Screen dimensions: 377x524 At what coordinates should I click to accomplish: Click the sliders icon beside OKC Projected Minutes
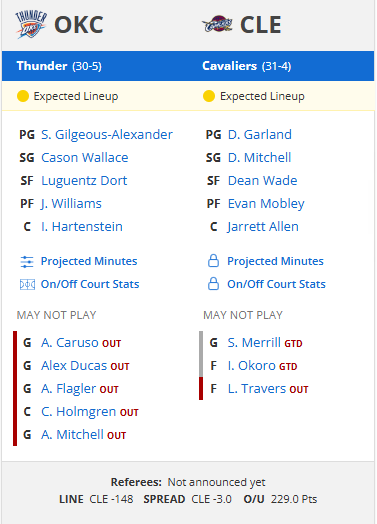[x=27, y=262]
